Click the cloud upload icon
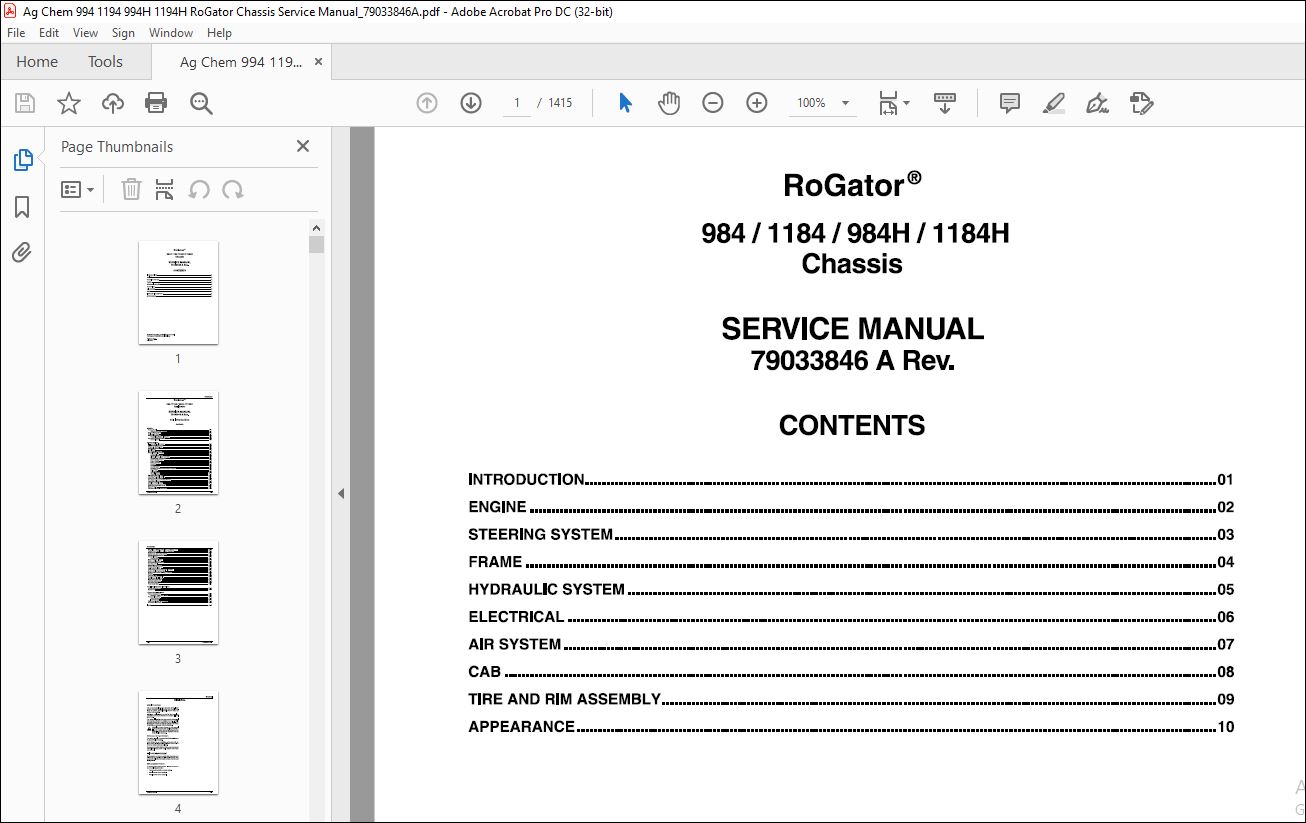 coord(113,103)
